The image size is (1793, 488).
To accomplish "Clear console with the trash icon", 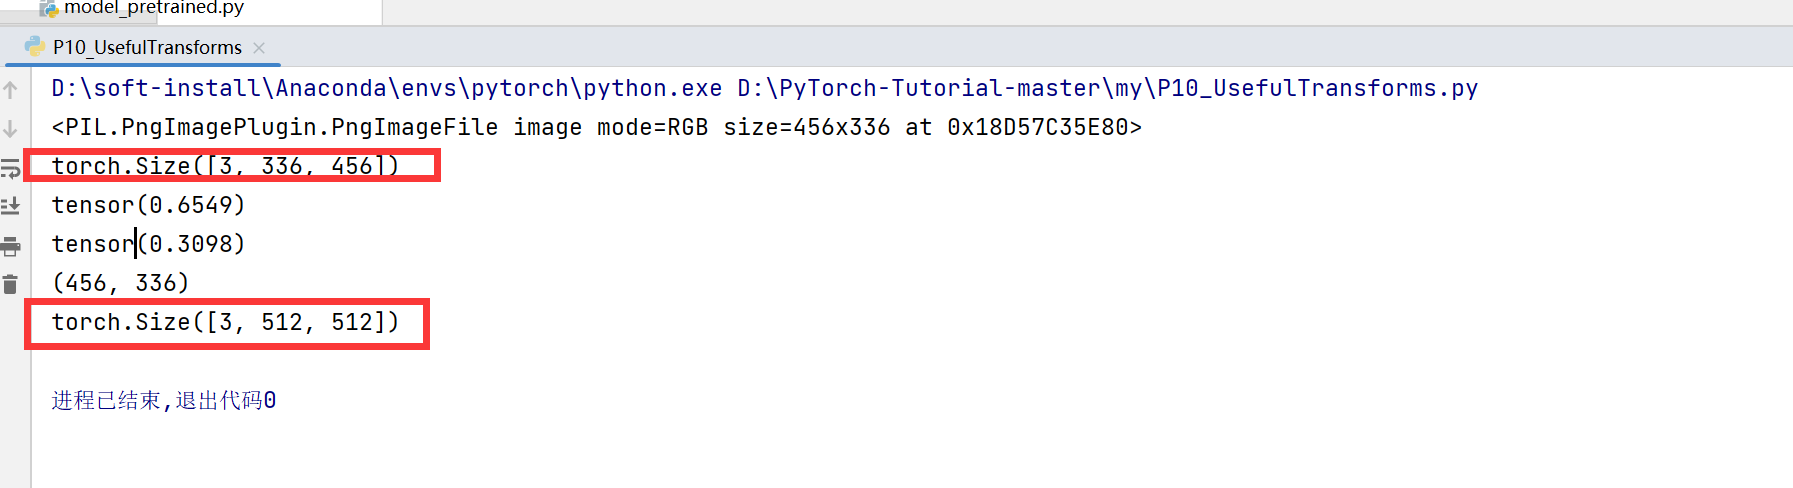I will pos(10,284).
